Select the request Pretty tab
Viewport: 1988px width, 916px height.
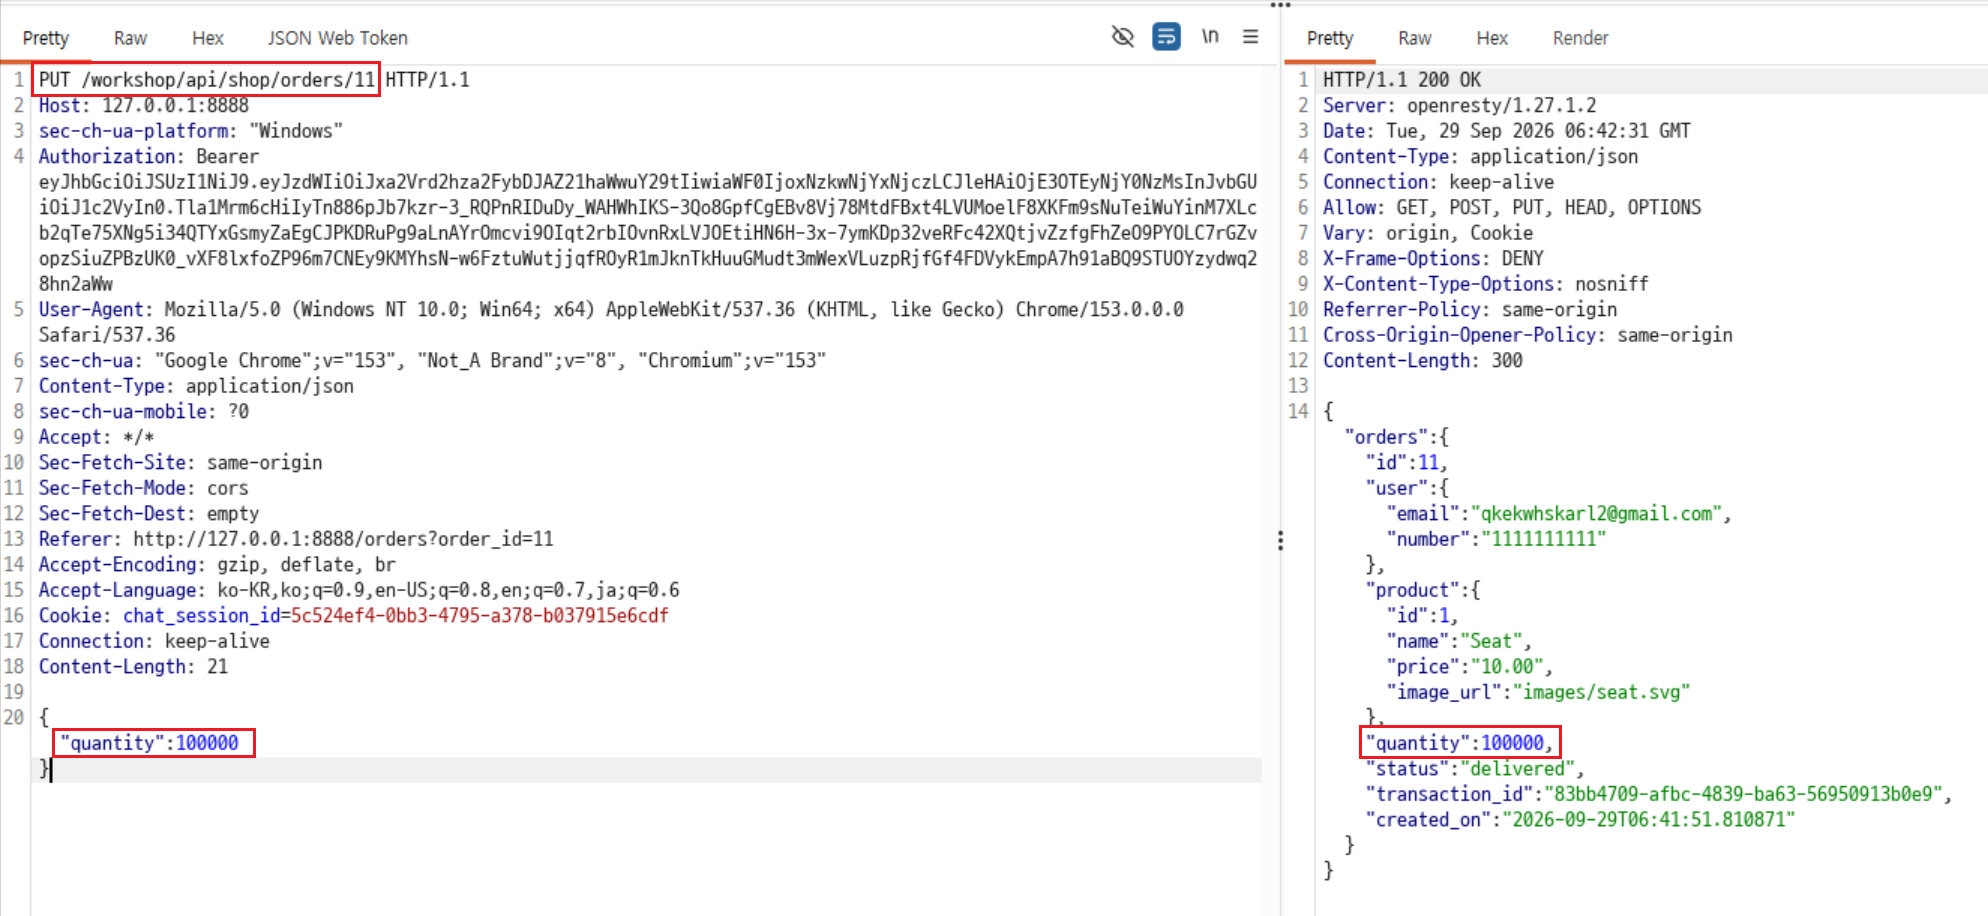pyautogui.click(x=46, y=38)
